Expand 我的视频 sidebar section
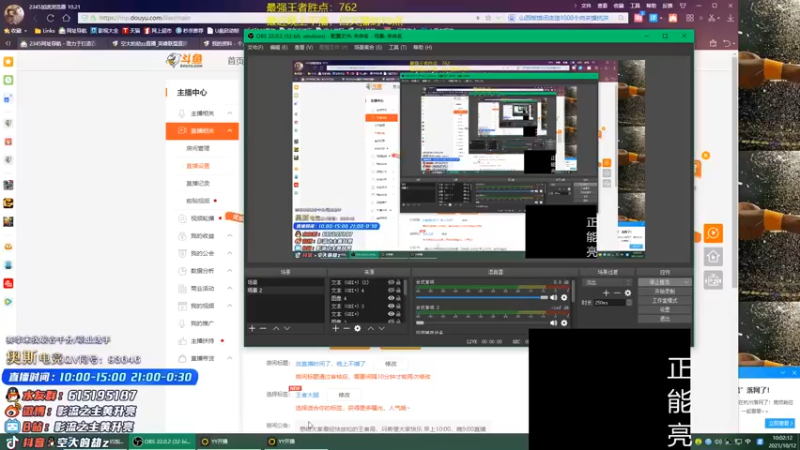The height and width of the screenshot is (450, 800). [x=203, y=306]
